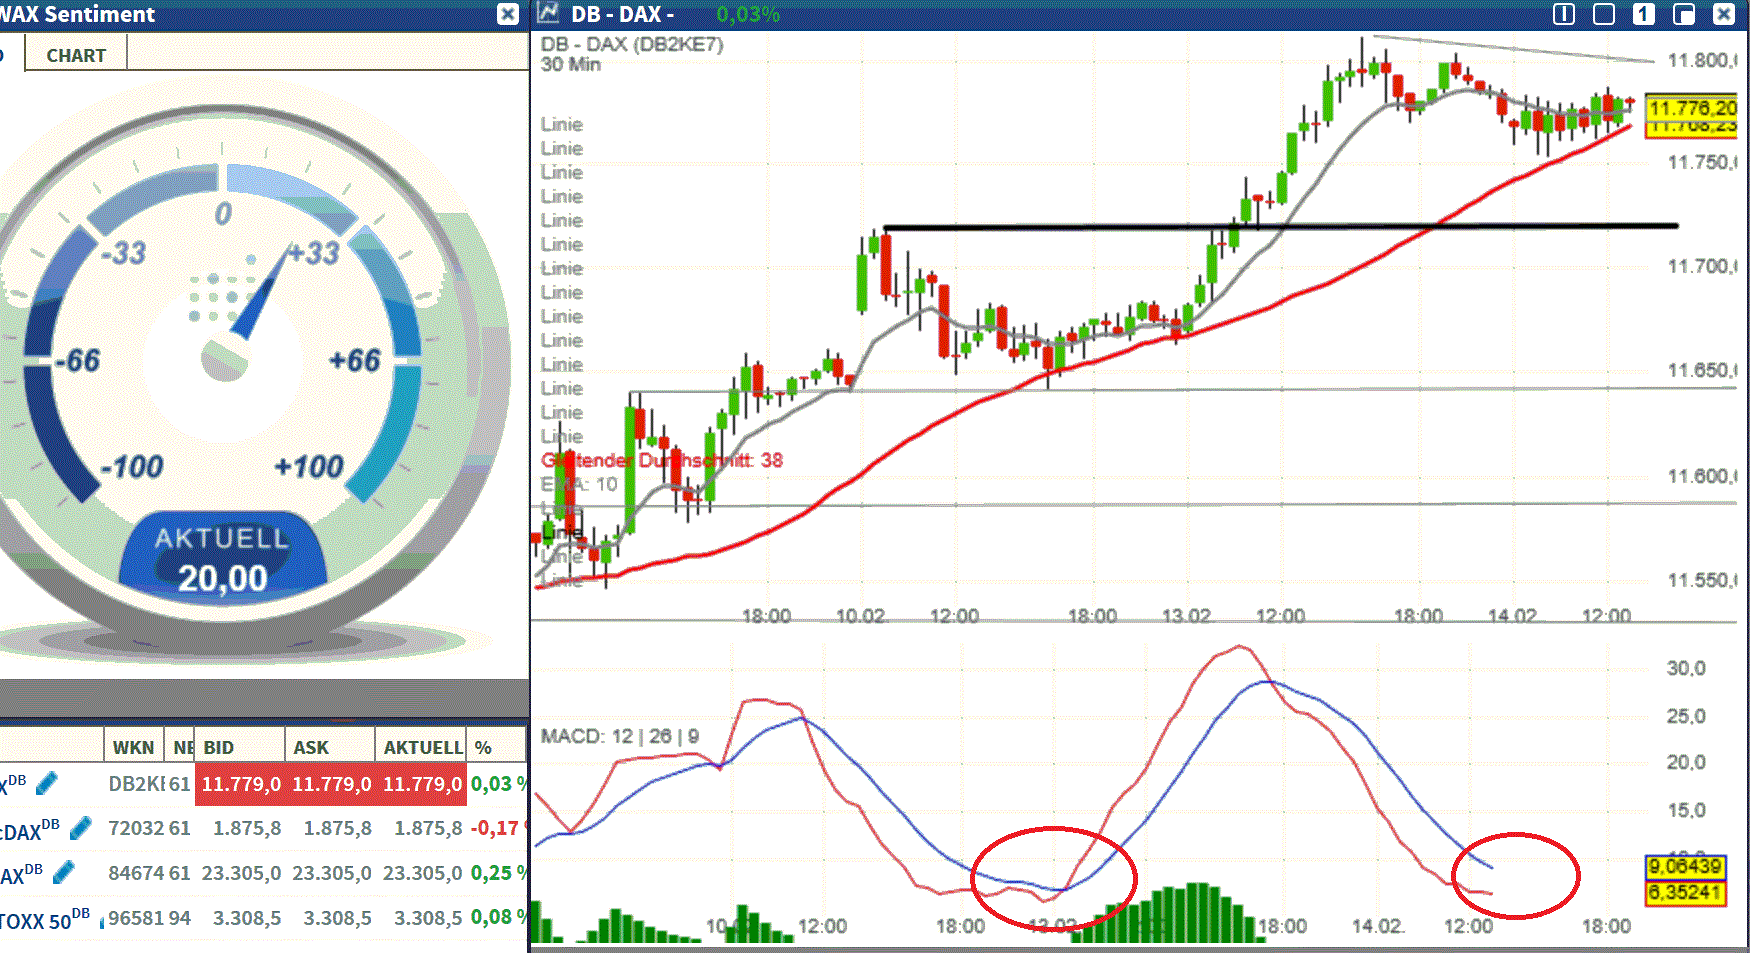
Task: Toggle the EMA: 10 indicator
Action: tap(580, 485)
